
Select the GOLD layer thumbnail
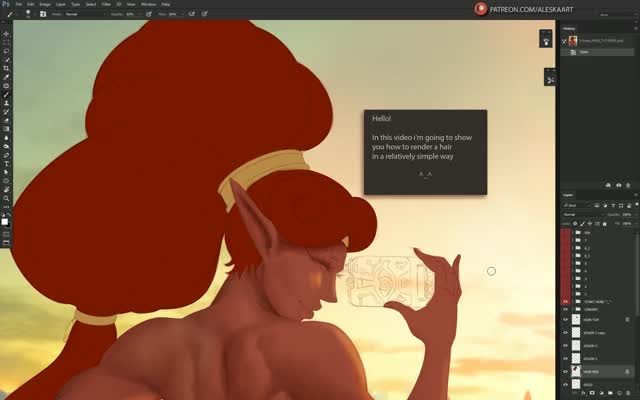(576, 384)
